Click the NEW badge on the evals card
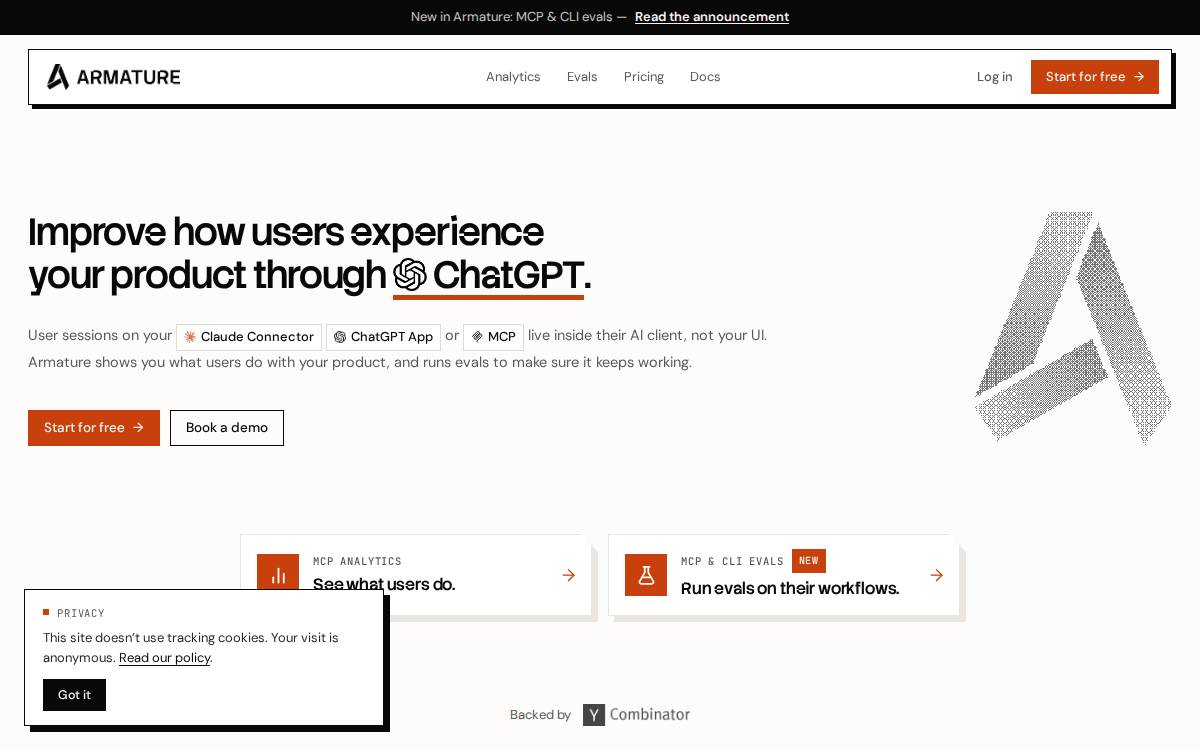This screenshot has width=1200, height=750. 809,561
